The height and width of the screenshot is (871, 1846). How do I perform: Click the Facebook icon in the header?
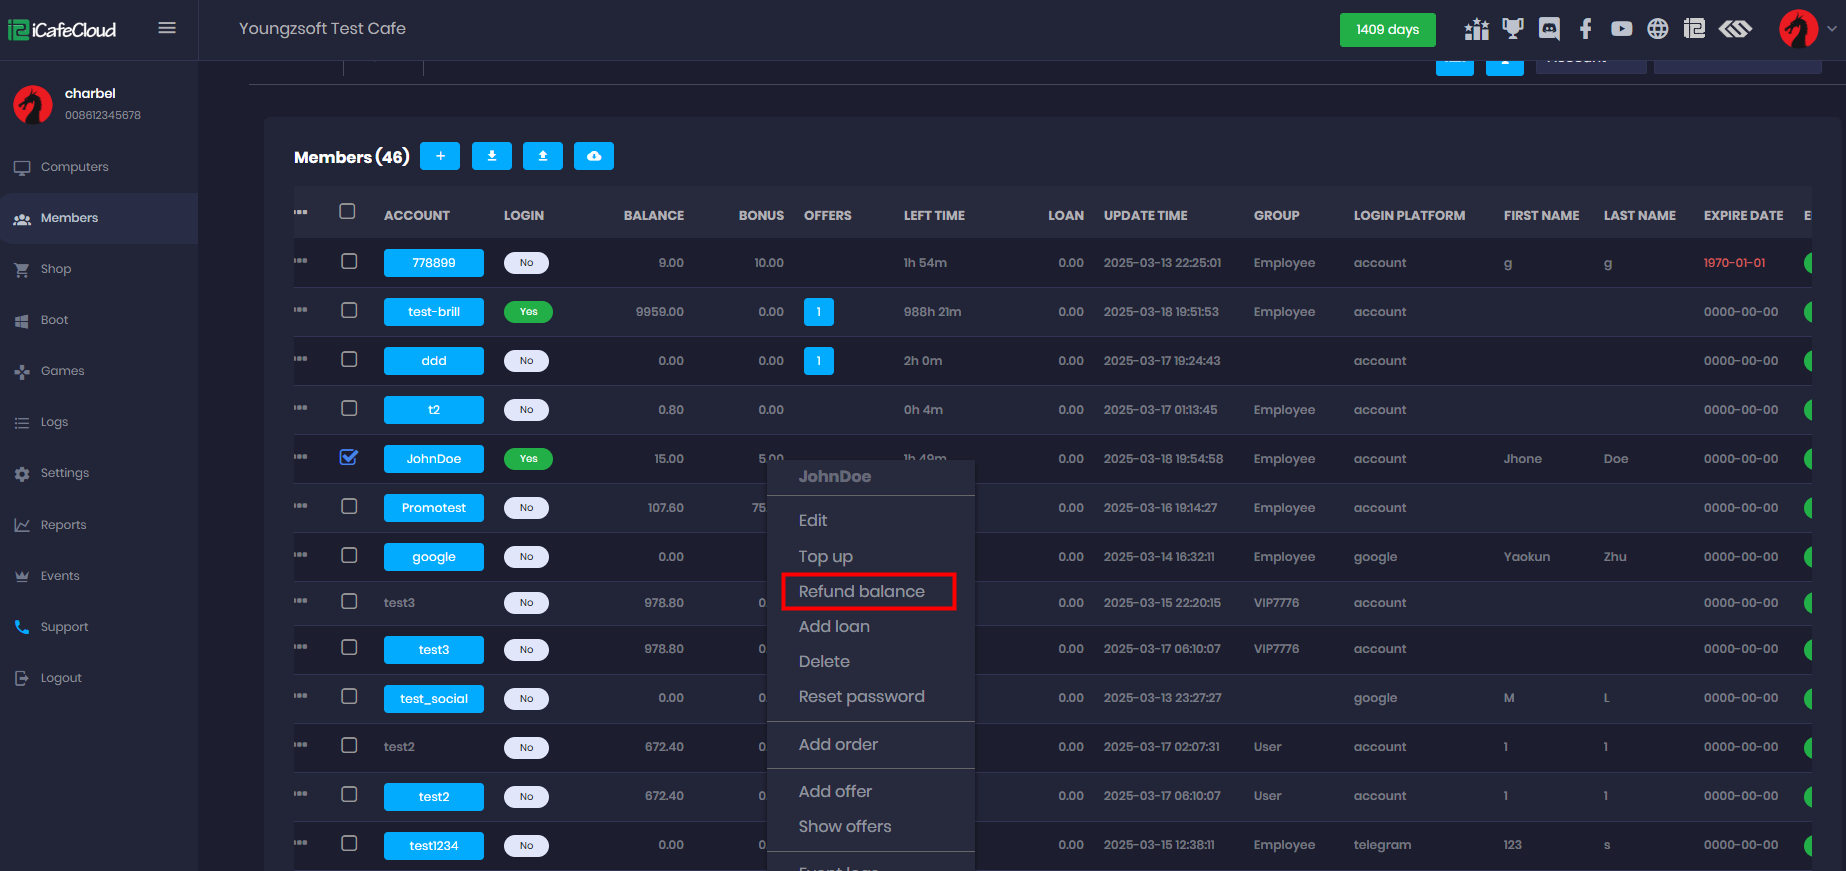coord(1585,29)
